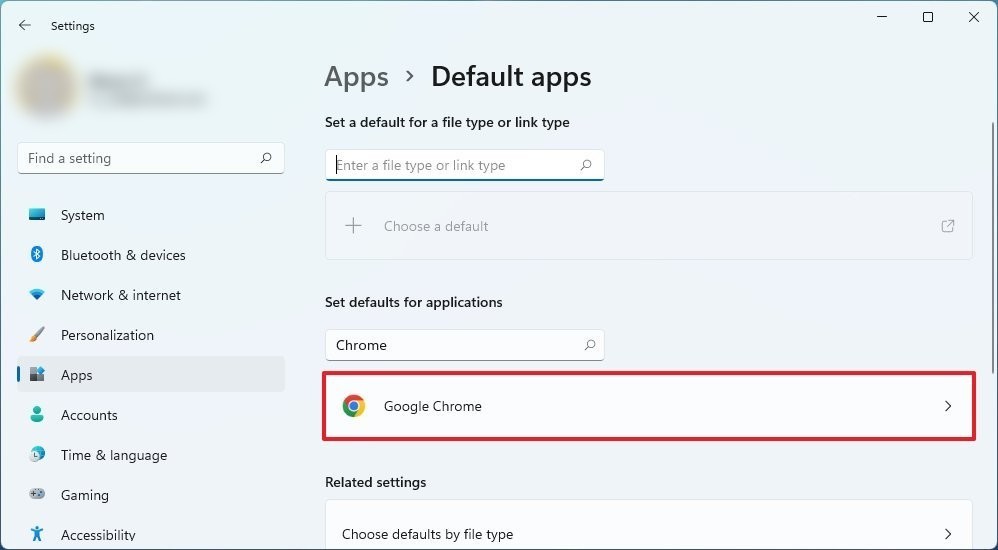Focus the Find a setting search field
The image size is (998, 550).
point(151,158)
